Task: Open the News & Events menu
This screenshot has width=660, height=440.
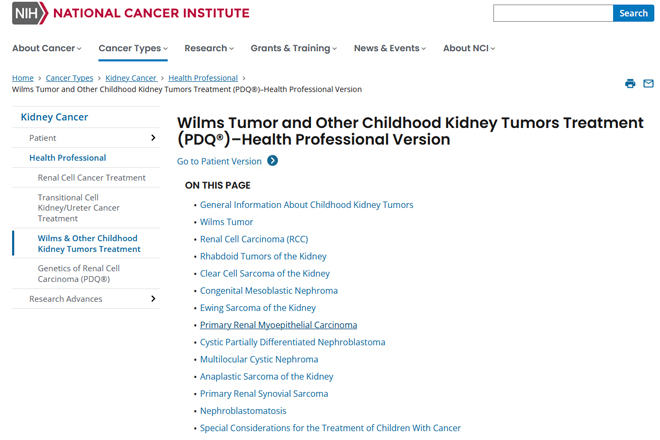Action: (x=390, y=48)
